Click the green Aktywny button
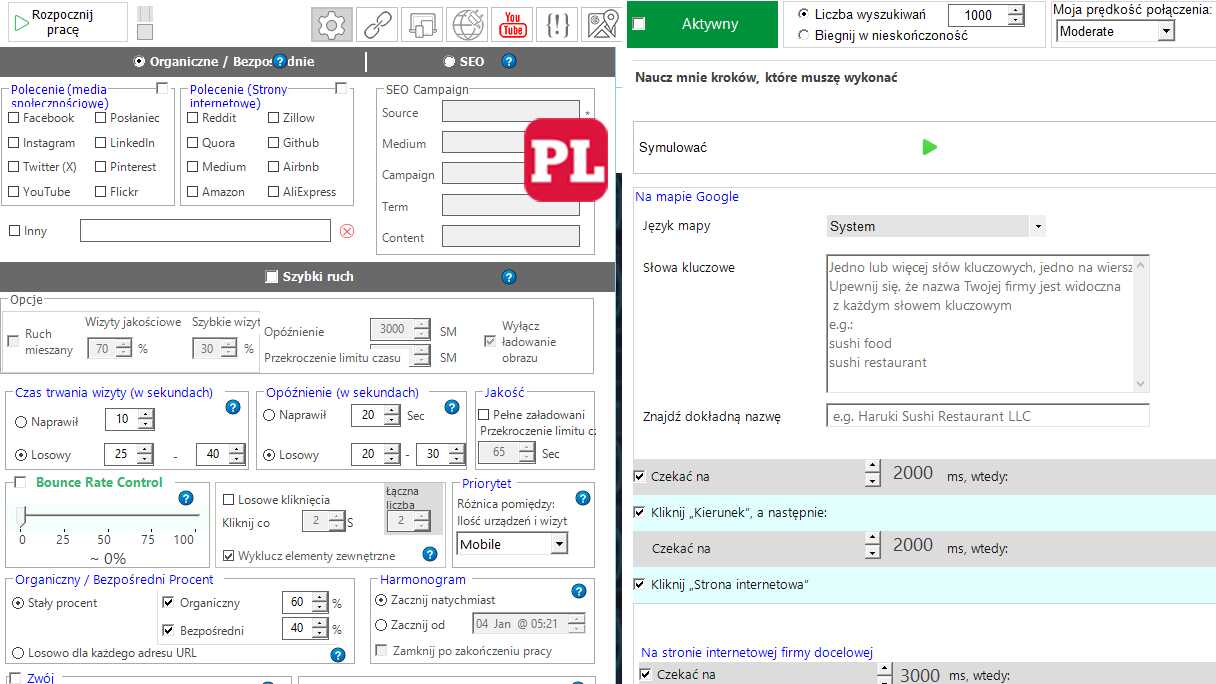 [709, 24]
